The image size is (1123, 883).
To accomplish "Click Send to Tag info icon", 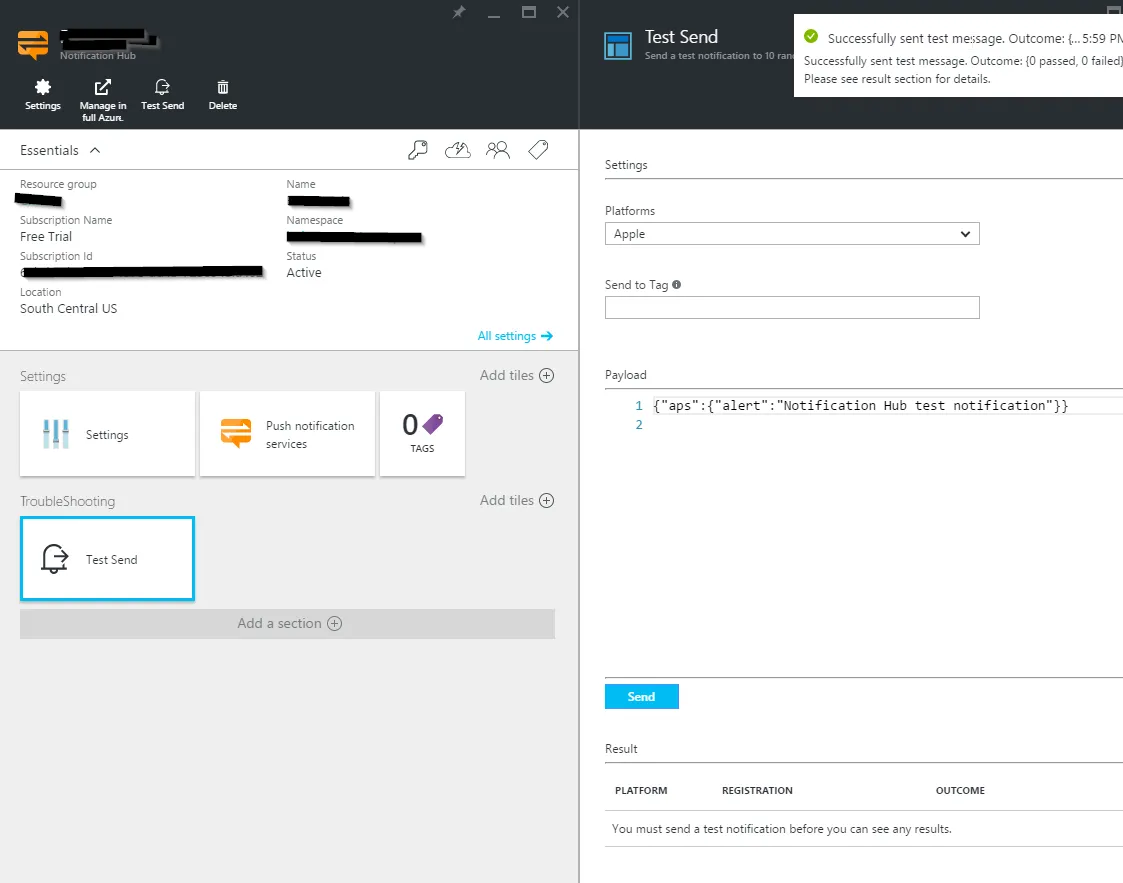I will click(x=677, y=284).
